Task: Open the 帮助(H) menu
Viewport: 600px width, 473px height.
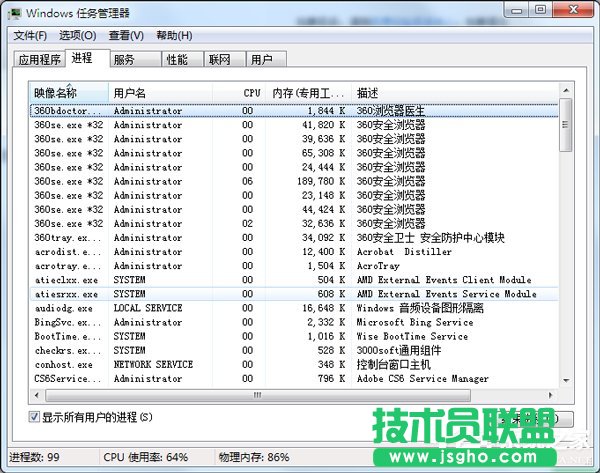Action: (174, 36)
